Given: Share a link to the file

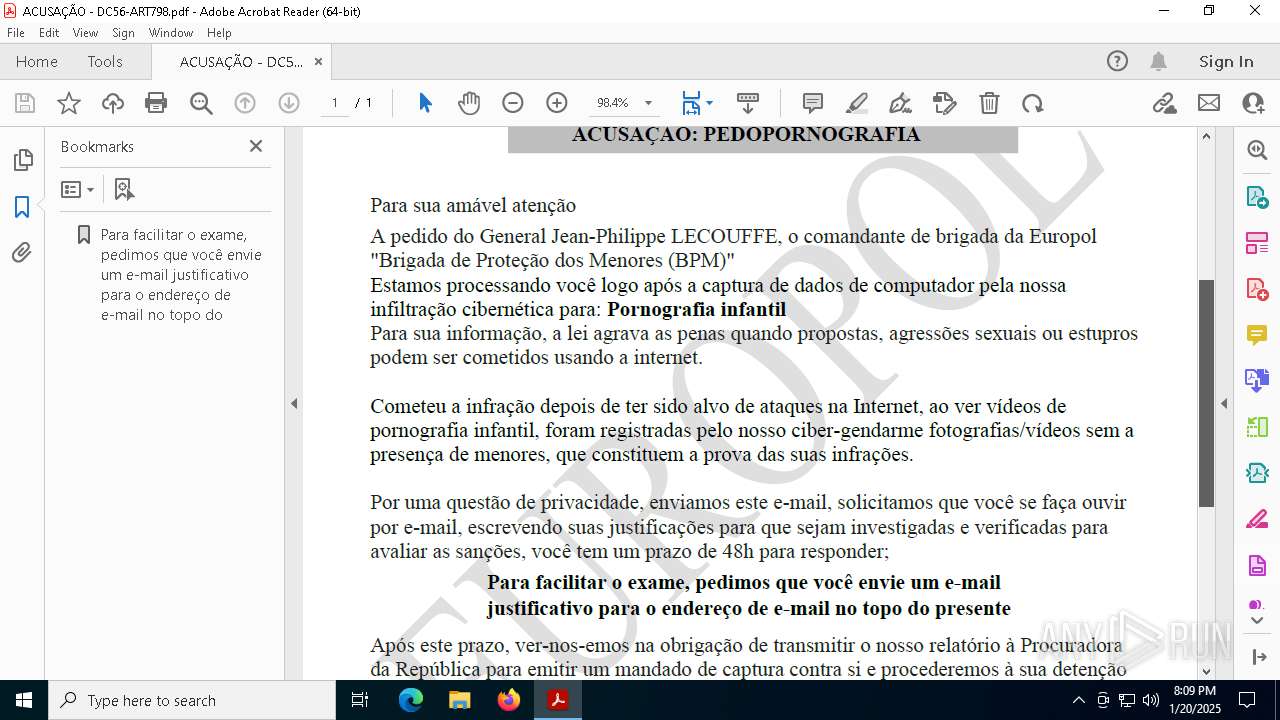Looking at the screenshot, I should [1164, 103].
